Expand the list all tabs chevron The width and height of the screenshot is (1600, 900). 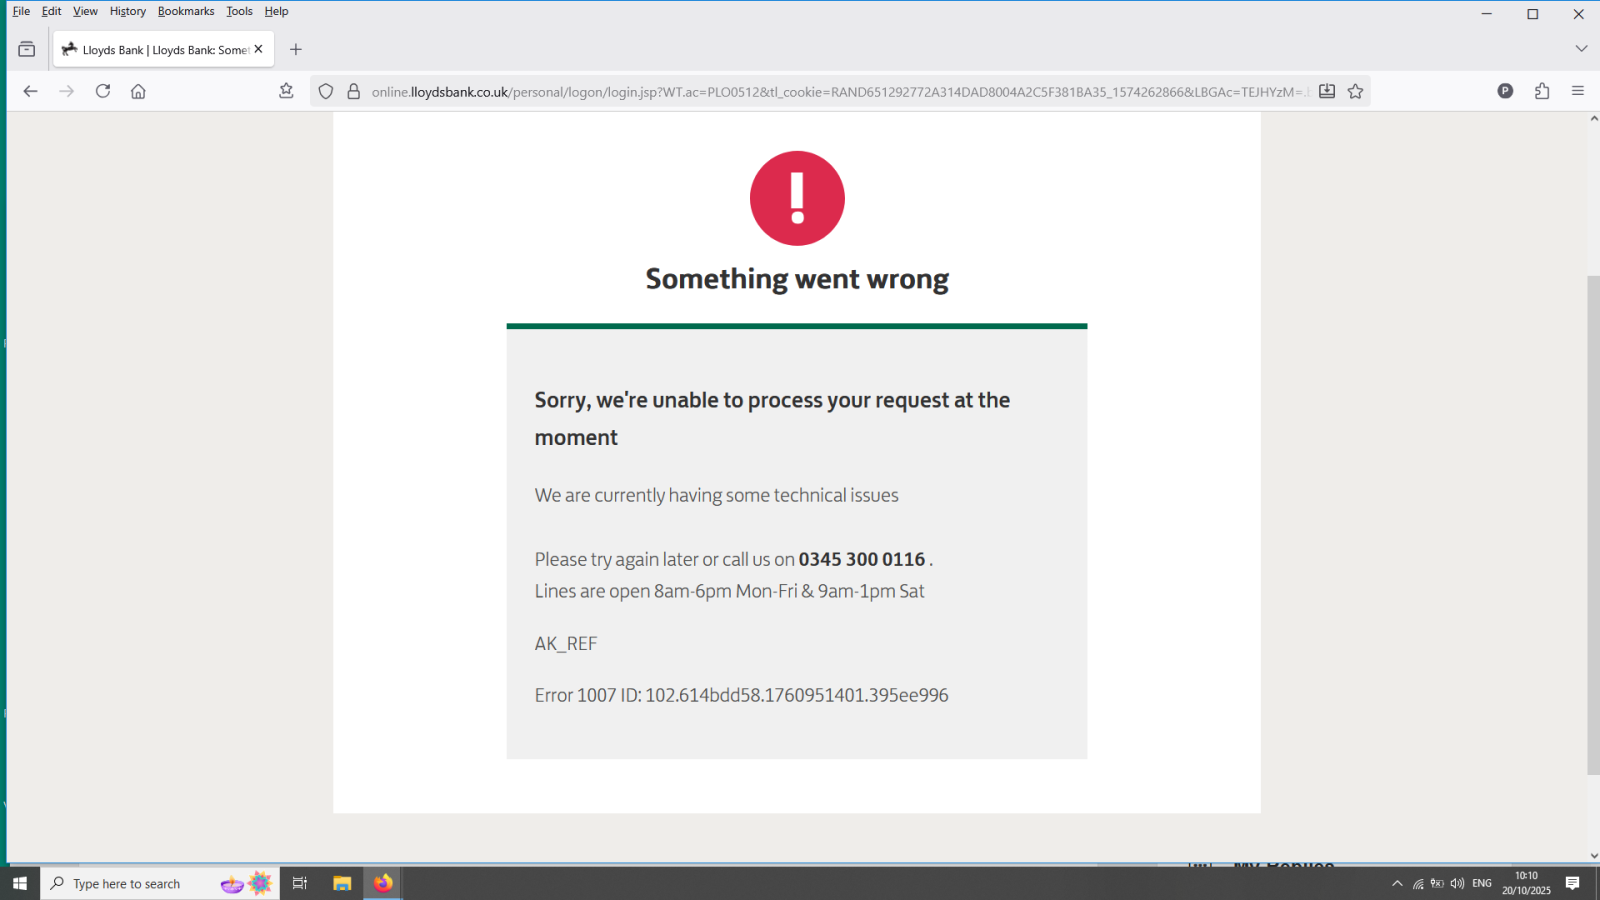[x=1581, y=49]
